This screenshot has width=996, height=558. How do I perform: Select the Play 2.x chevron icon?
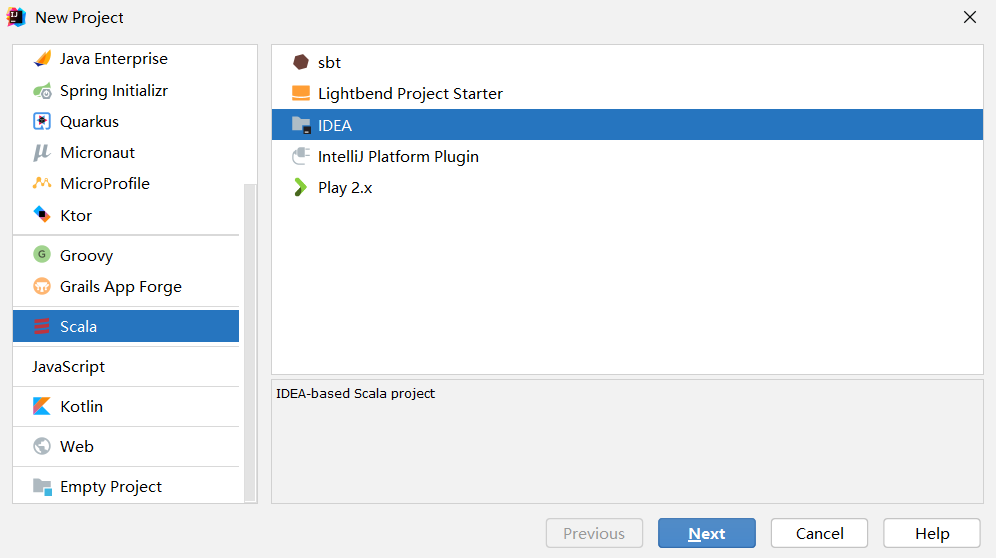tap(300, 187)
